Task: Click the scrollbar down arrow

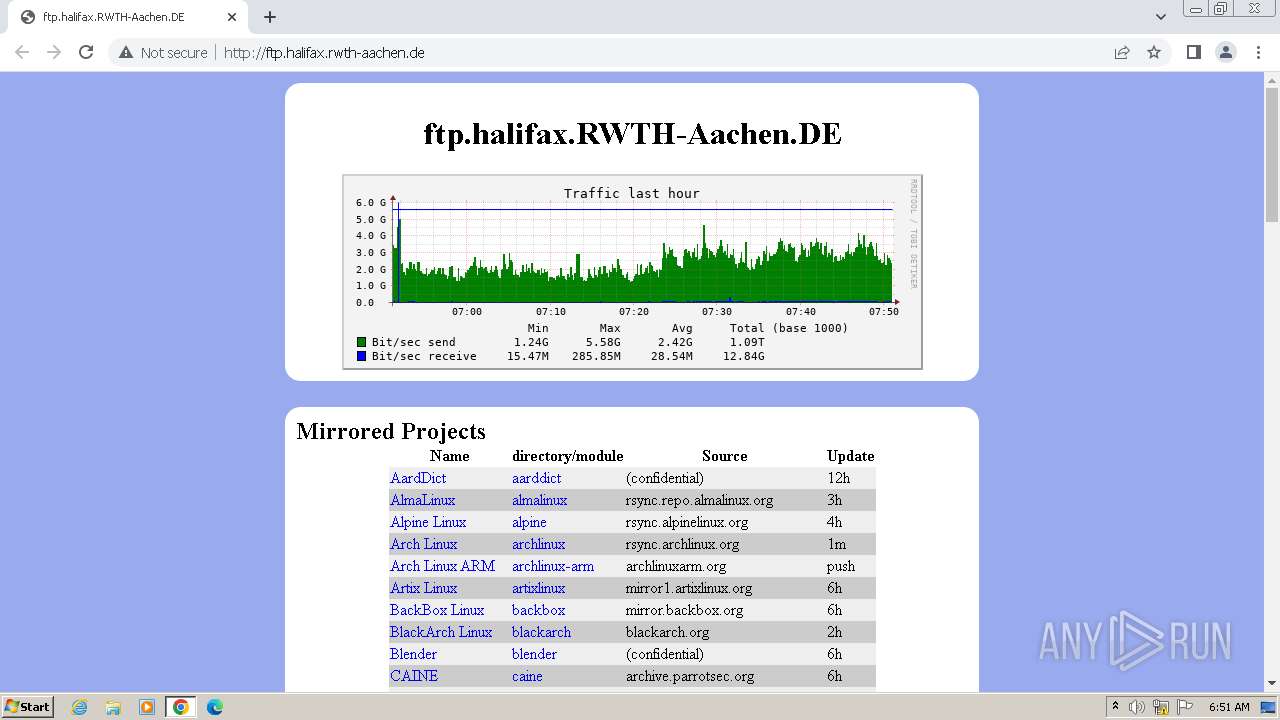Action: (x=1272, y=683)
